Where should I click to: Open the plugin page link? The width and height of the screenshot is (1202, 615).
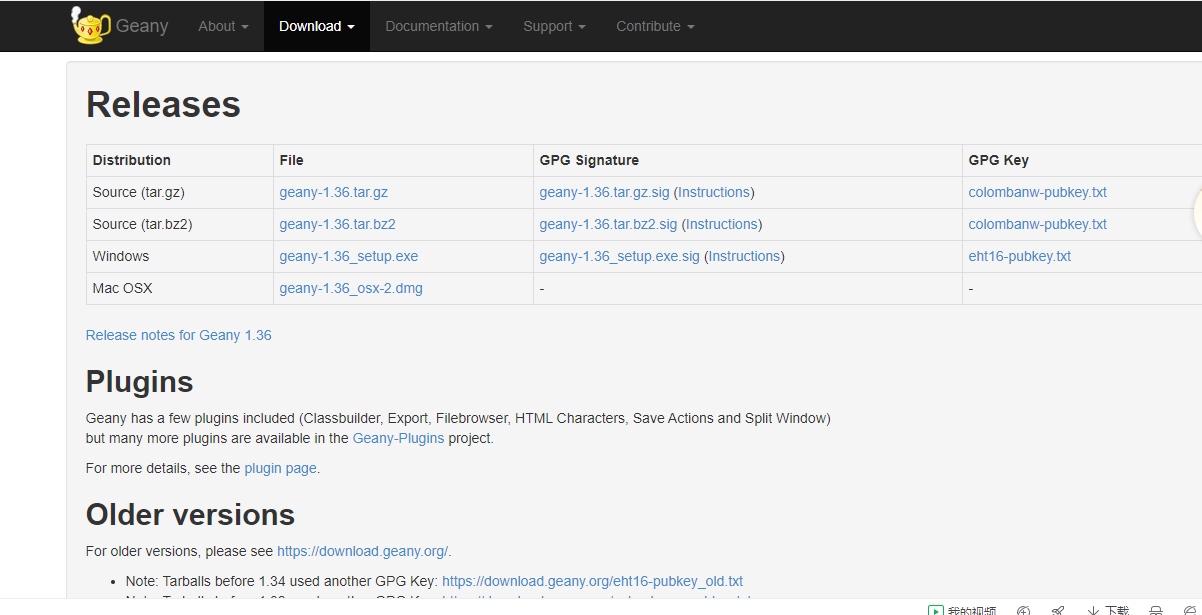click(280, 468)
